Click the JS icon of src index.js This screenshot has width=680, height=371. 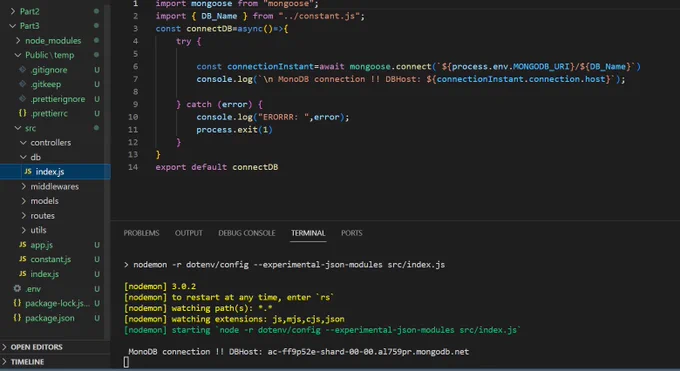coord(23,274)
